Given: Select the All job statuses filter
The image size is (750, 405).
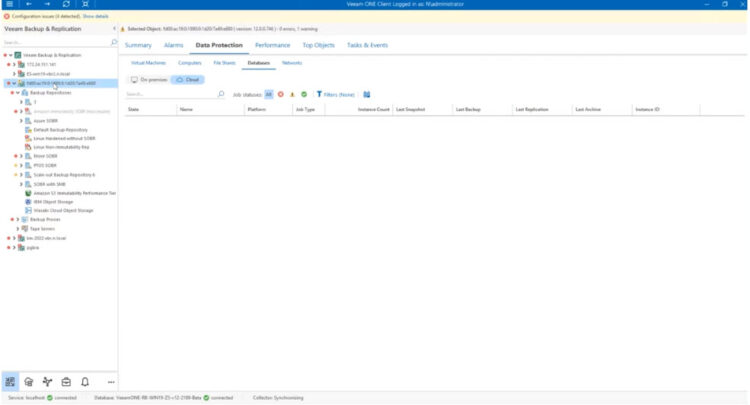Looking at the screenshot, I should [269, 95].
